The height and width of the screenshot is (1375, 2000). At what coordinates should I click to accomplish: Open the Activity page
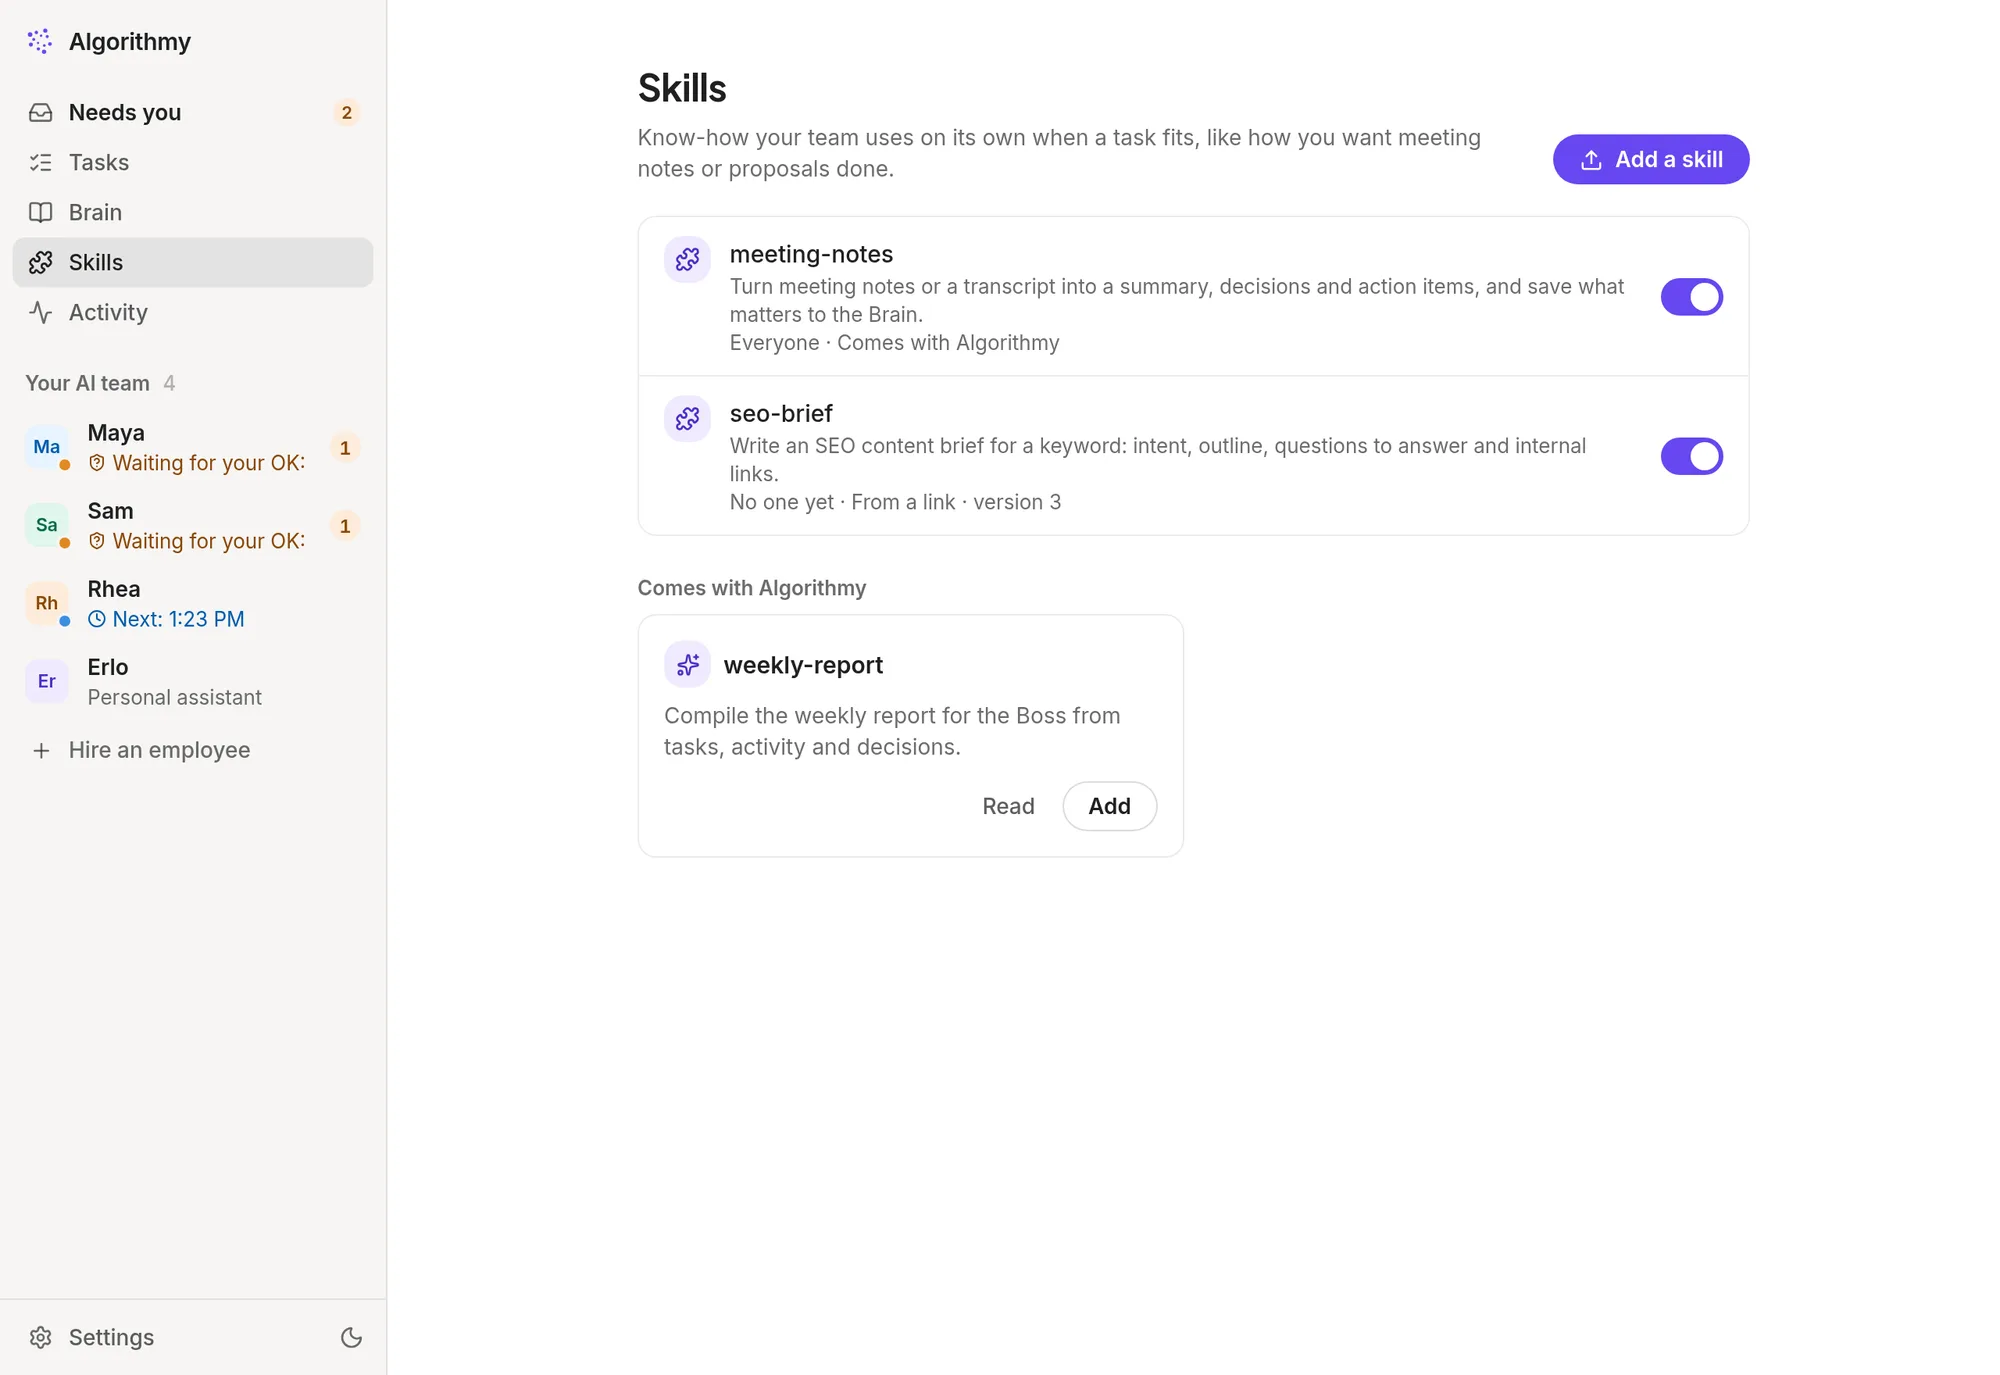point(193,312)
